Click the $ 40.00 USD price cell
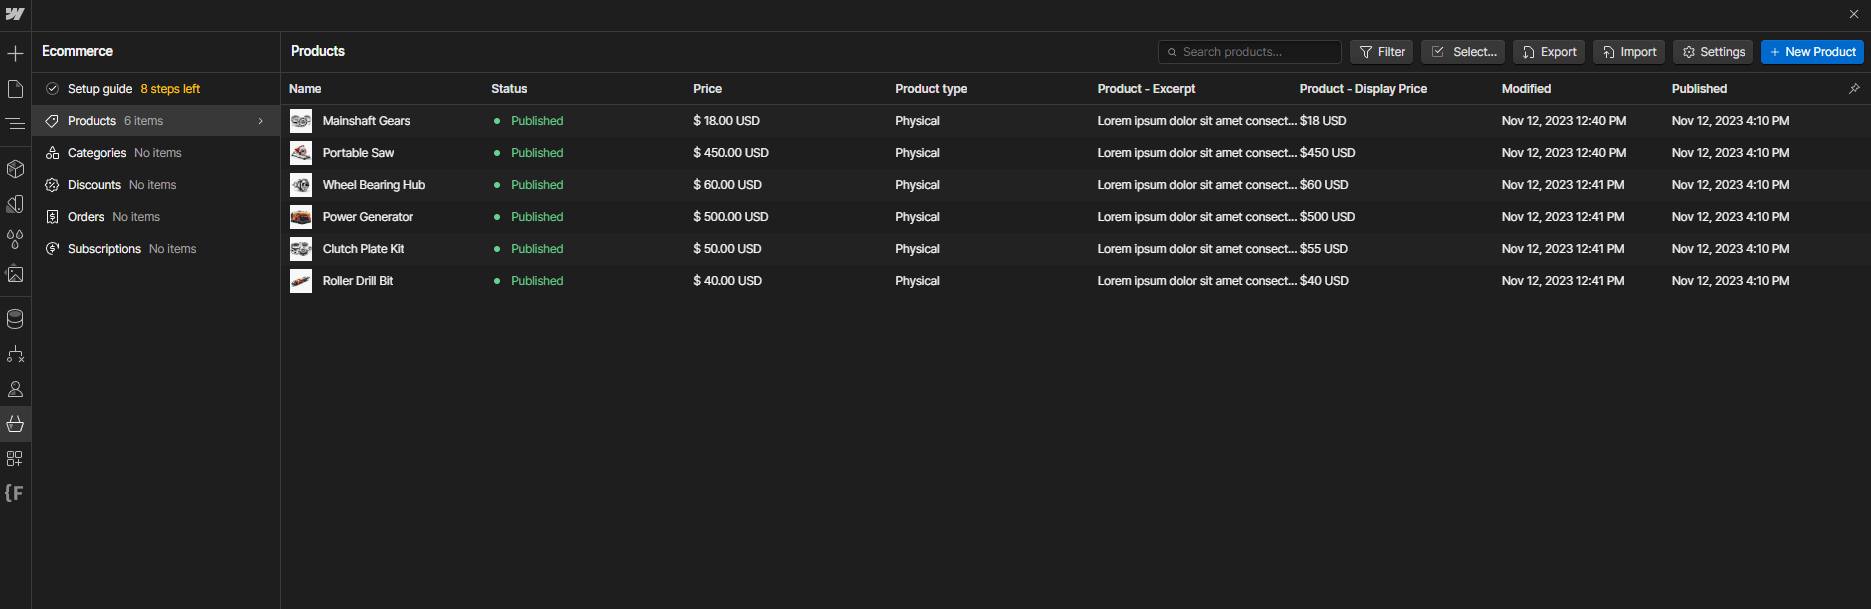Image resolution: width=1871 pixels, height=609 pixels. tap(727, 281)
